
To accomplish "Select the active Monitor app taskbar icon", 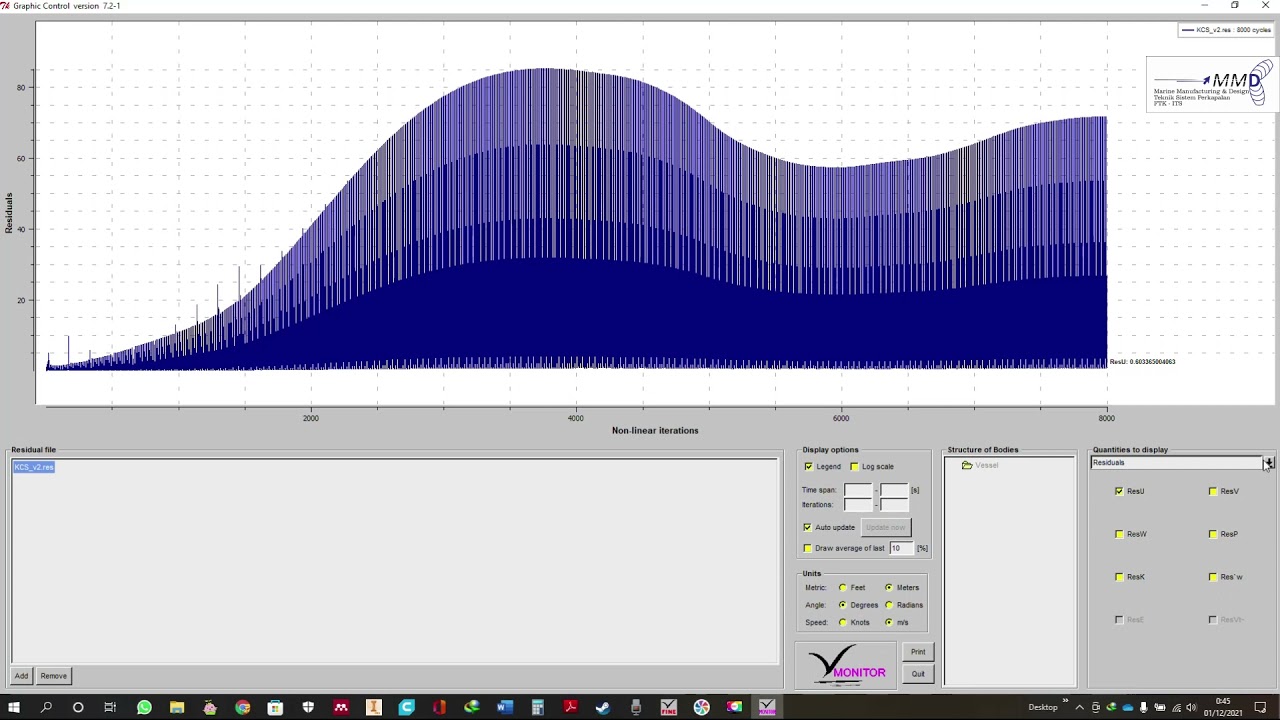I will pyautogui.click(x=767, y=708).
